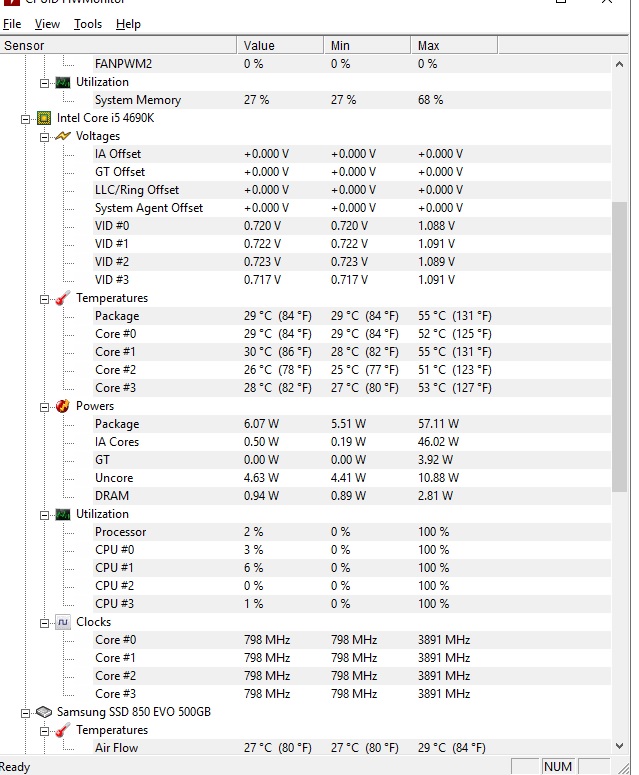This screenshot has width=639, height=775.
Task: Select the Package temperature row
Action: (x=117, y=316)
